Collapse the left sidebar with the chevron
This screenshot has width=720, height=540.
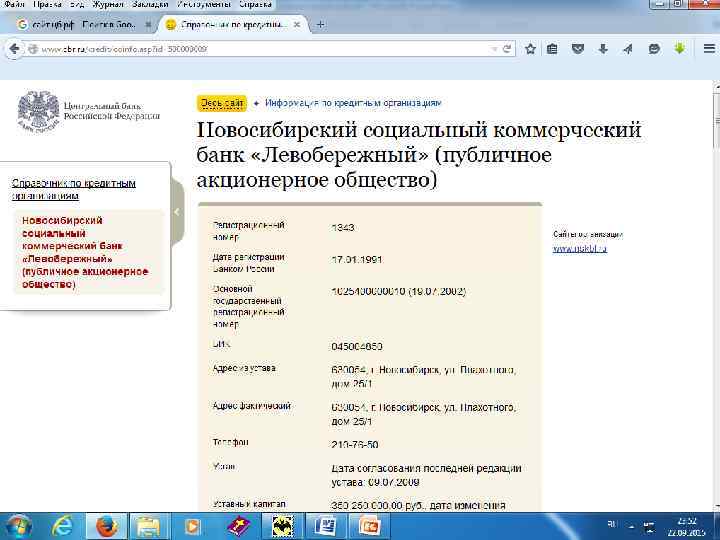click(177, 212)
